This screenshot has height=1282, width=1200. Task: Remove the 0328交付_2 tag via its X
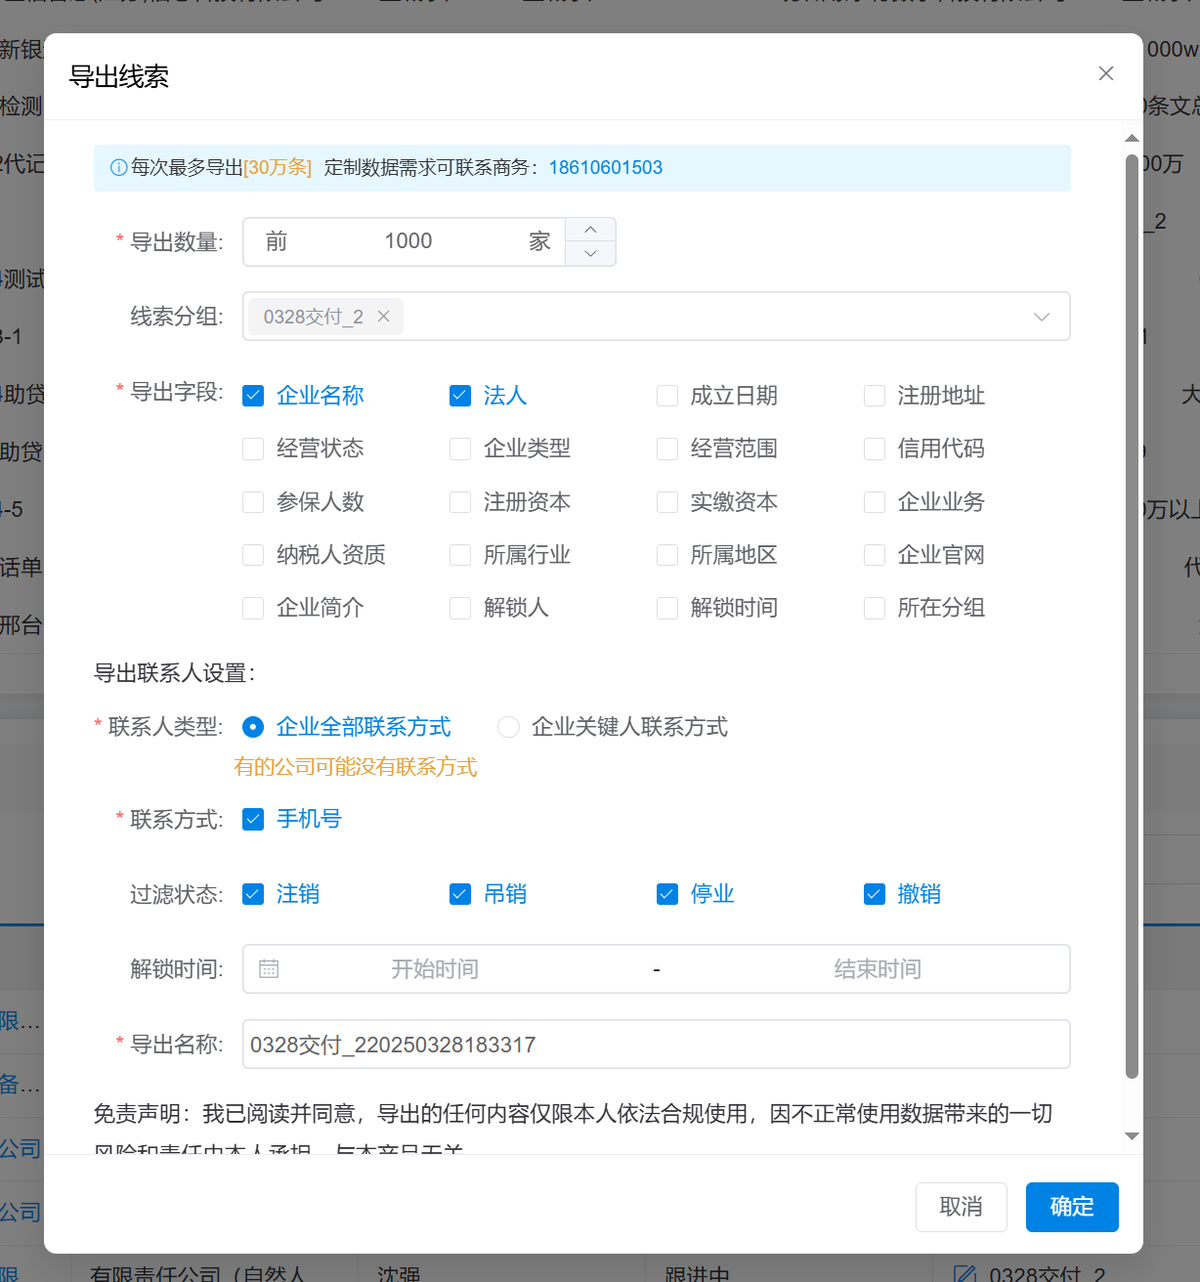click(384, 316)
